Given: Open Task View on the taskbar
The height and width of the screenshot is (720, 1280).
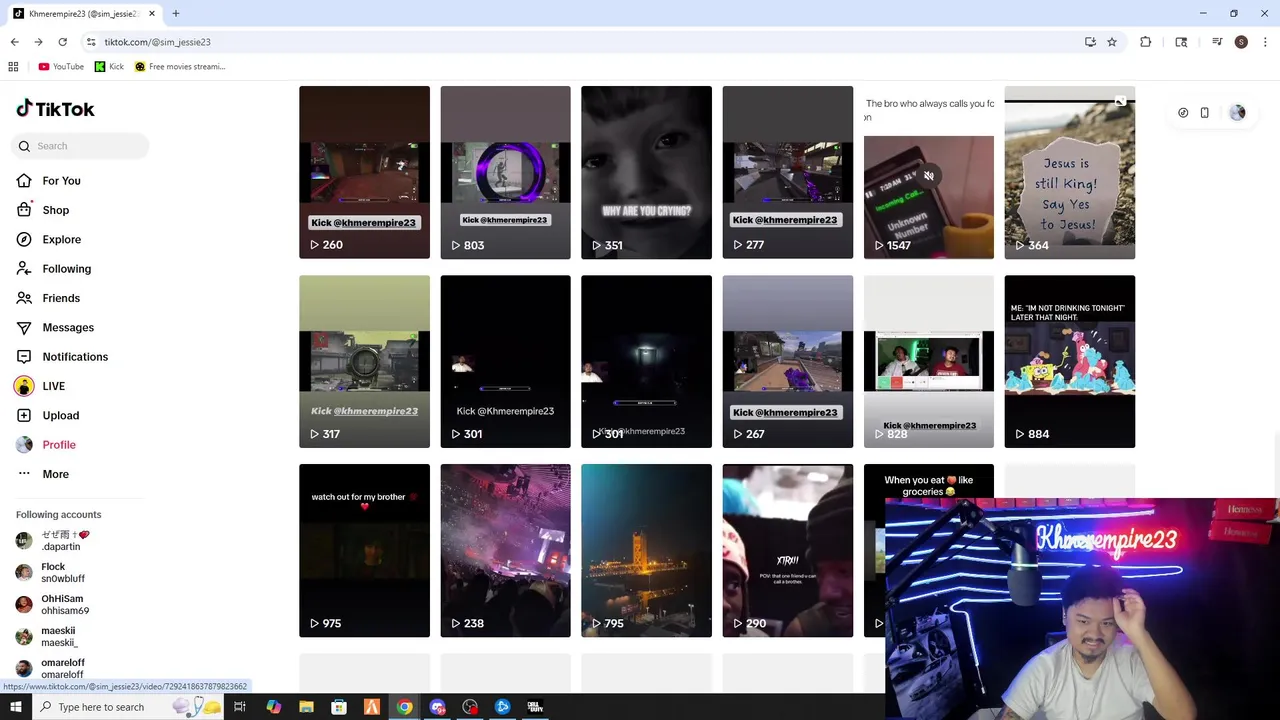Looking at the screenshot, I should click(x=240, y=707).
